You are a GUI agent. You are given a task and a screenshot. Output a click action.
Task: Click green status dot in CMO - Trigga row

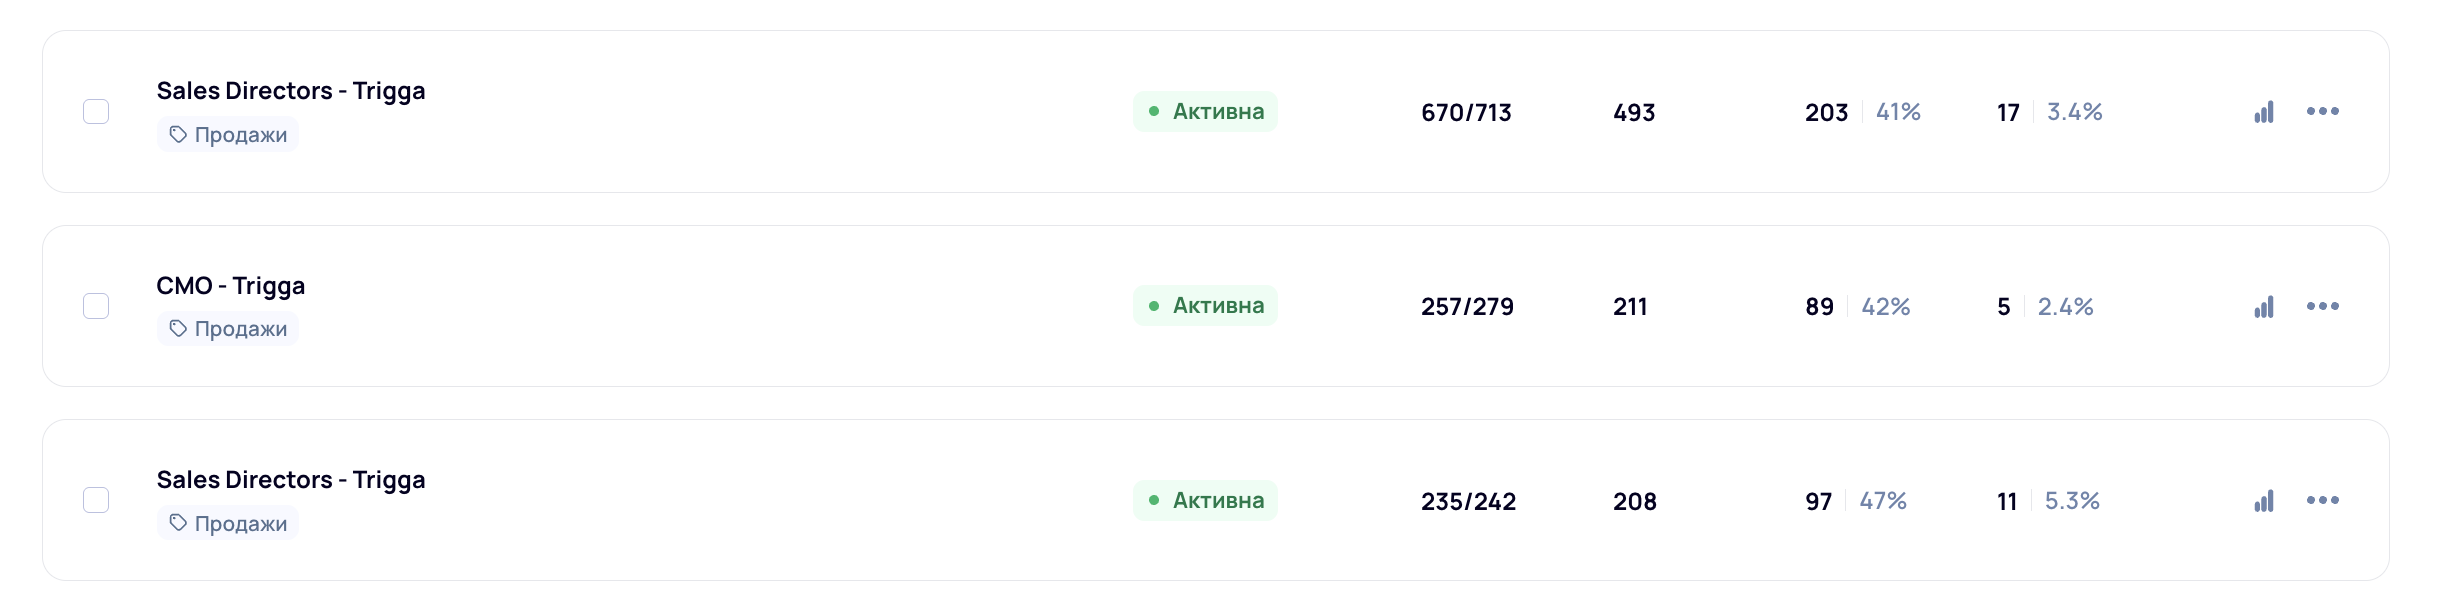pyautogui.click(x=1154, y=306)
